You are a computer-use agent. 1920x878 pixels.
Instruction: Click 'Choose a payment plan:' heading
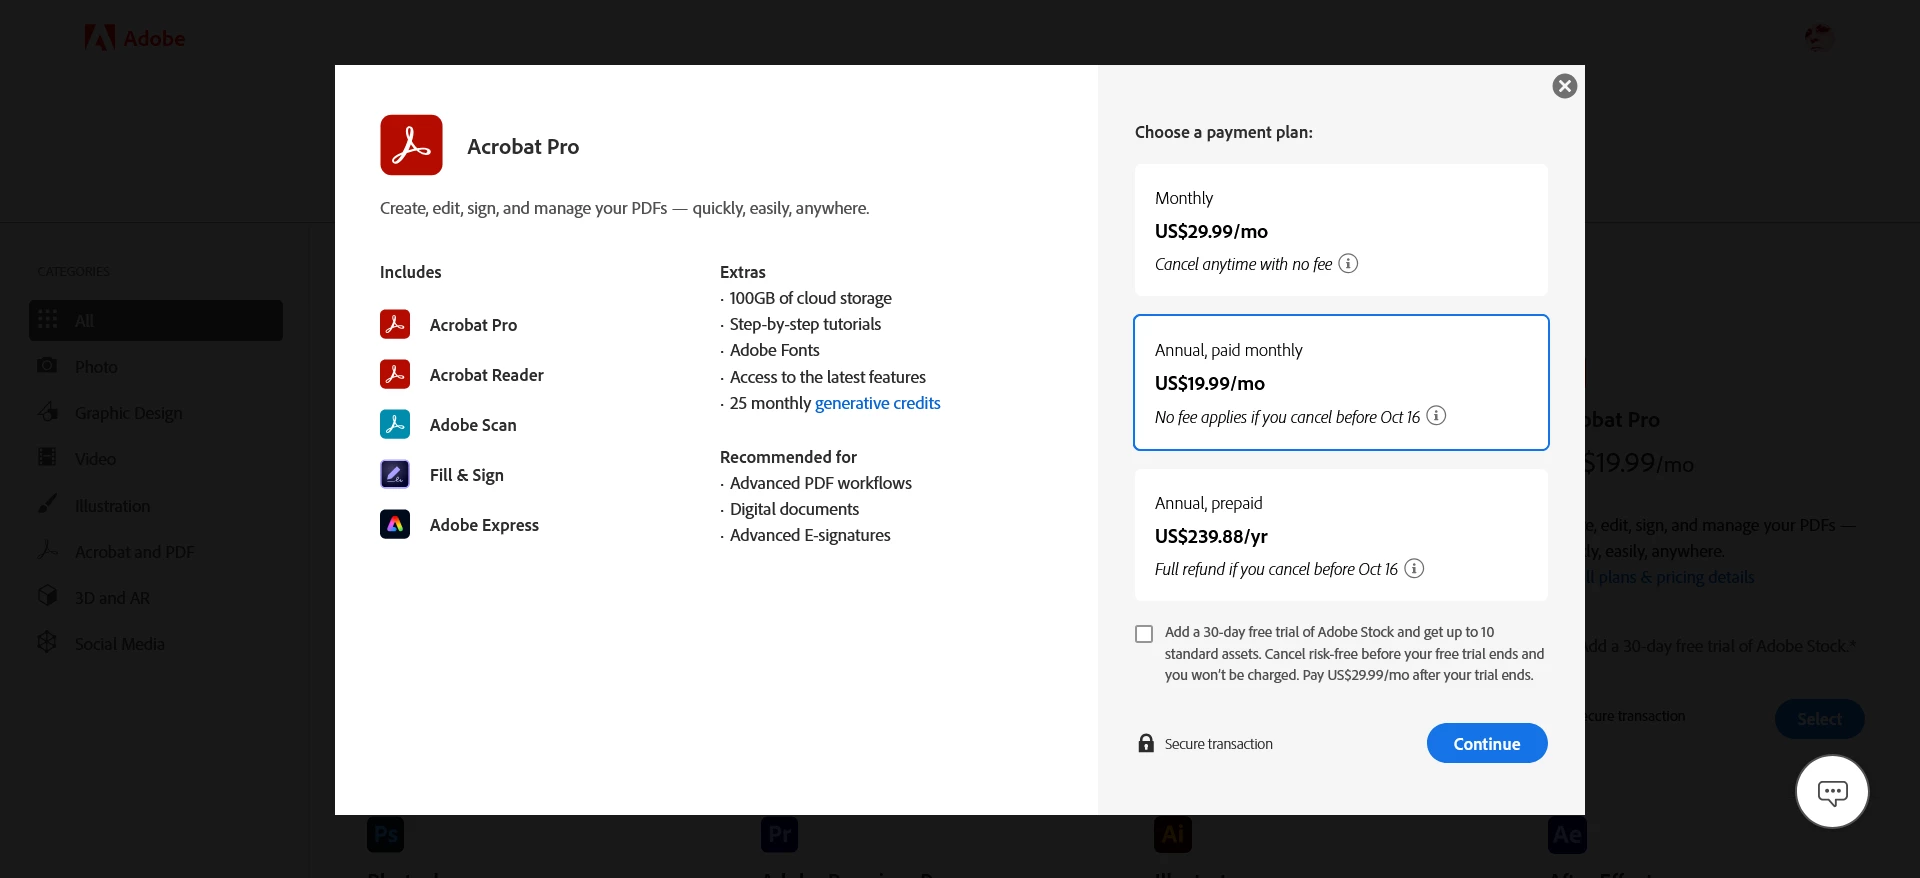pos(1224,132)
